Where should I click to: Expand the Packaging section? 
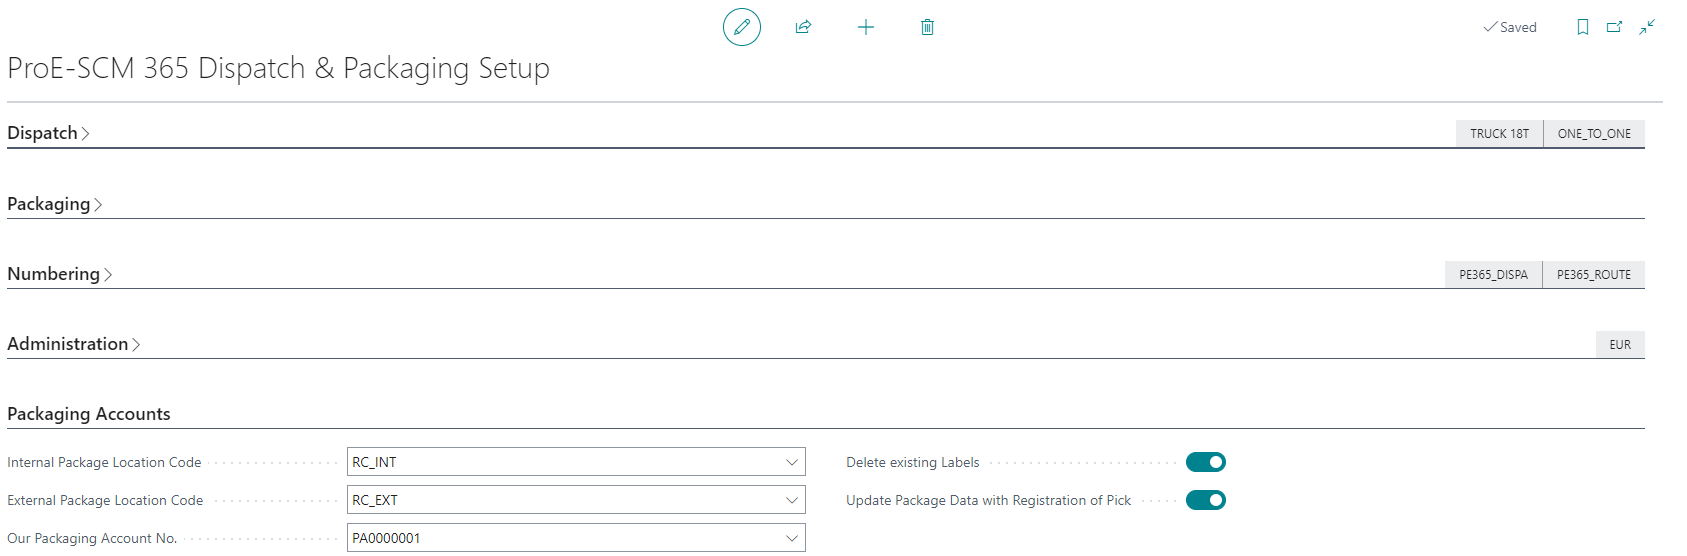coord(55,204)
